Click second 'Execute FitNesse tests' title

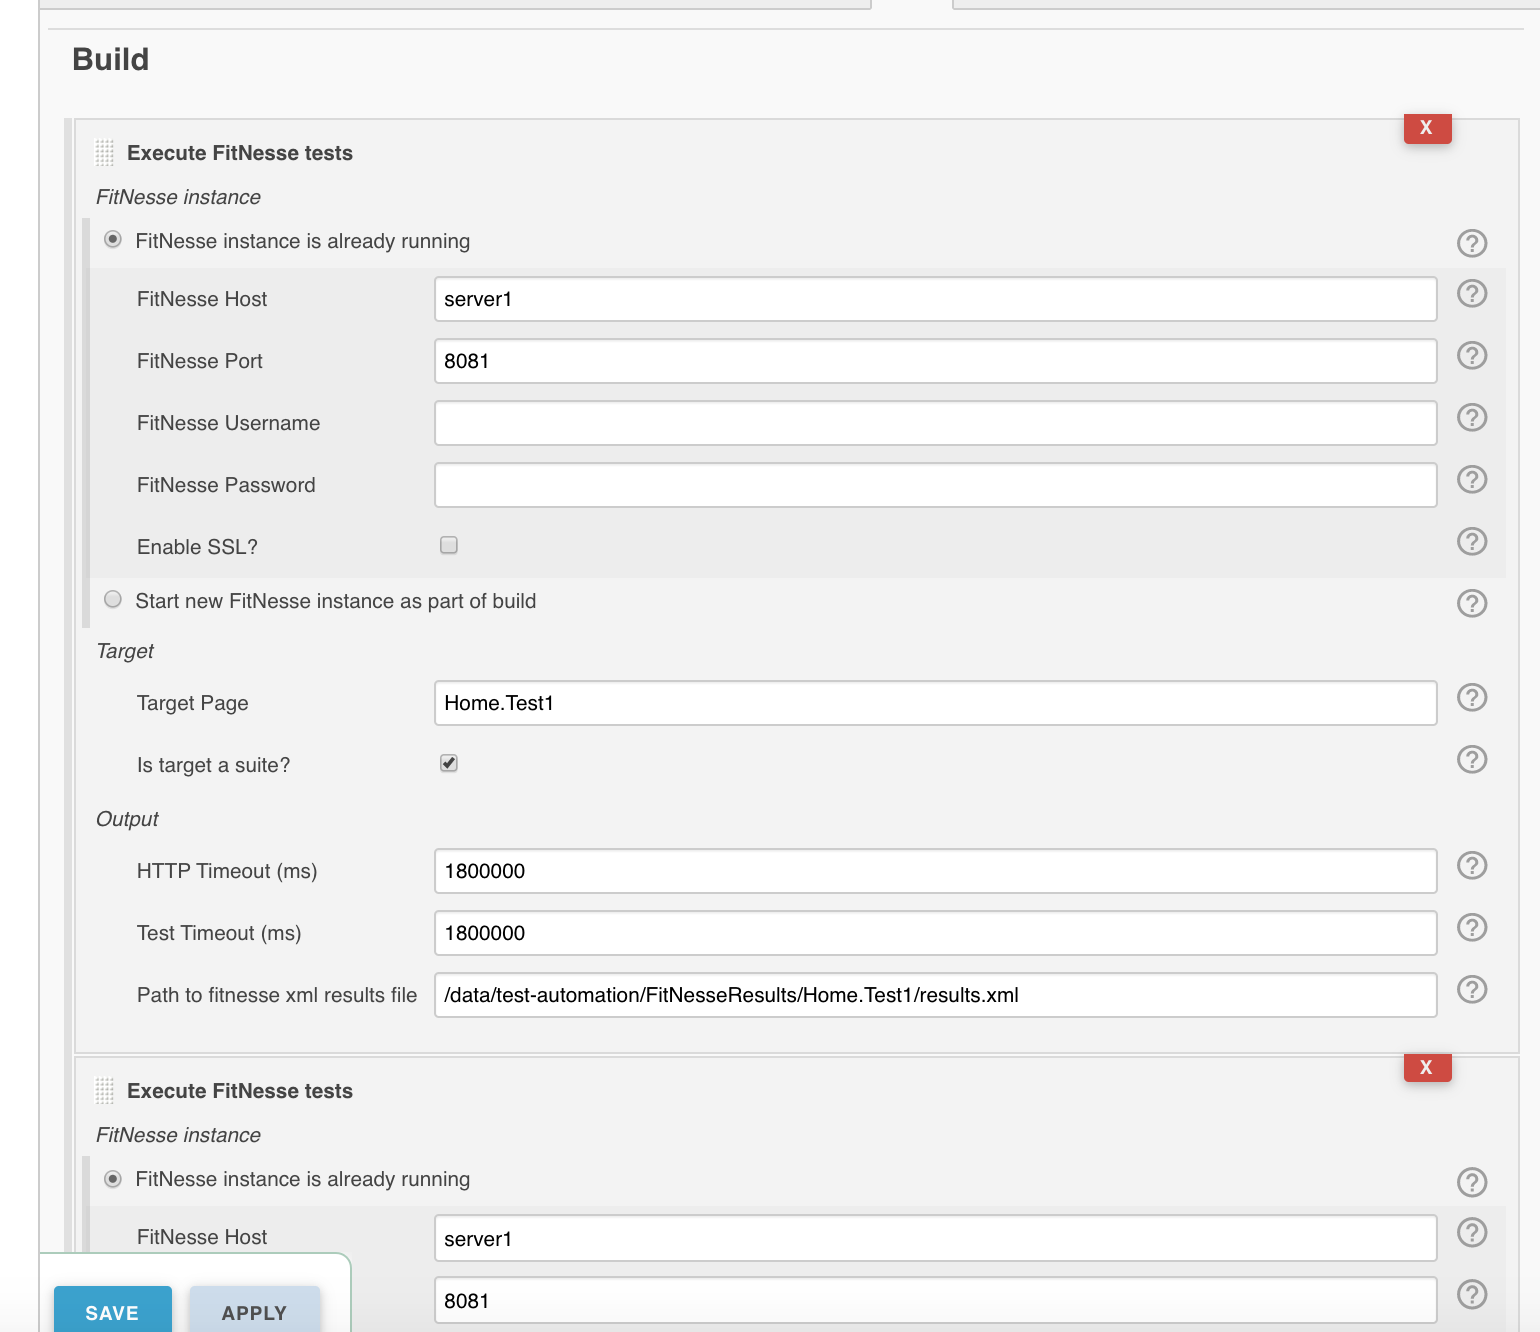[240, 1091]
